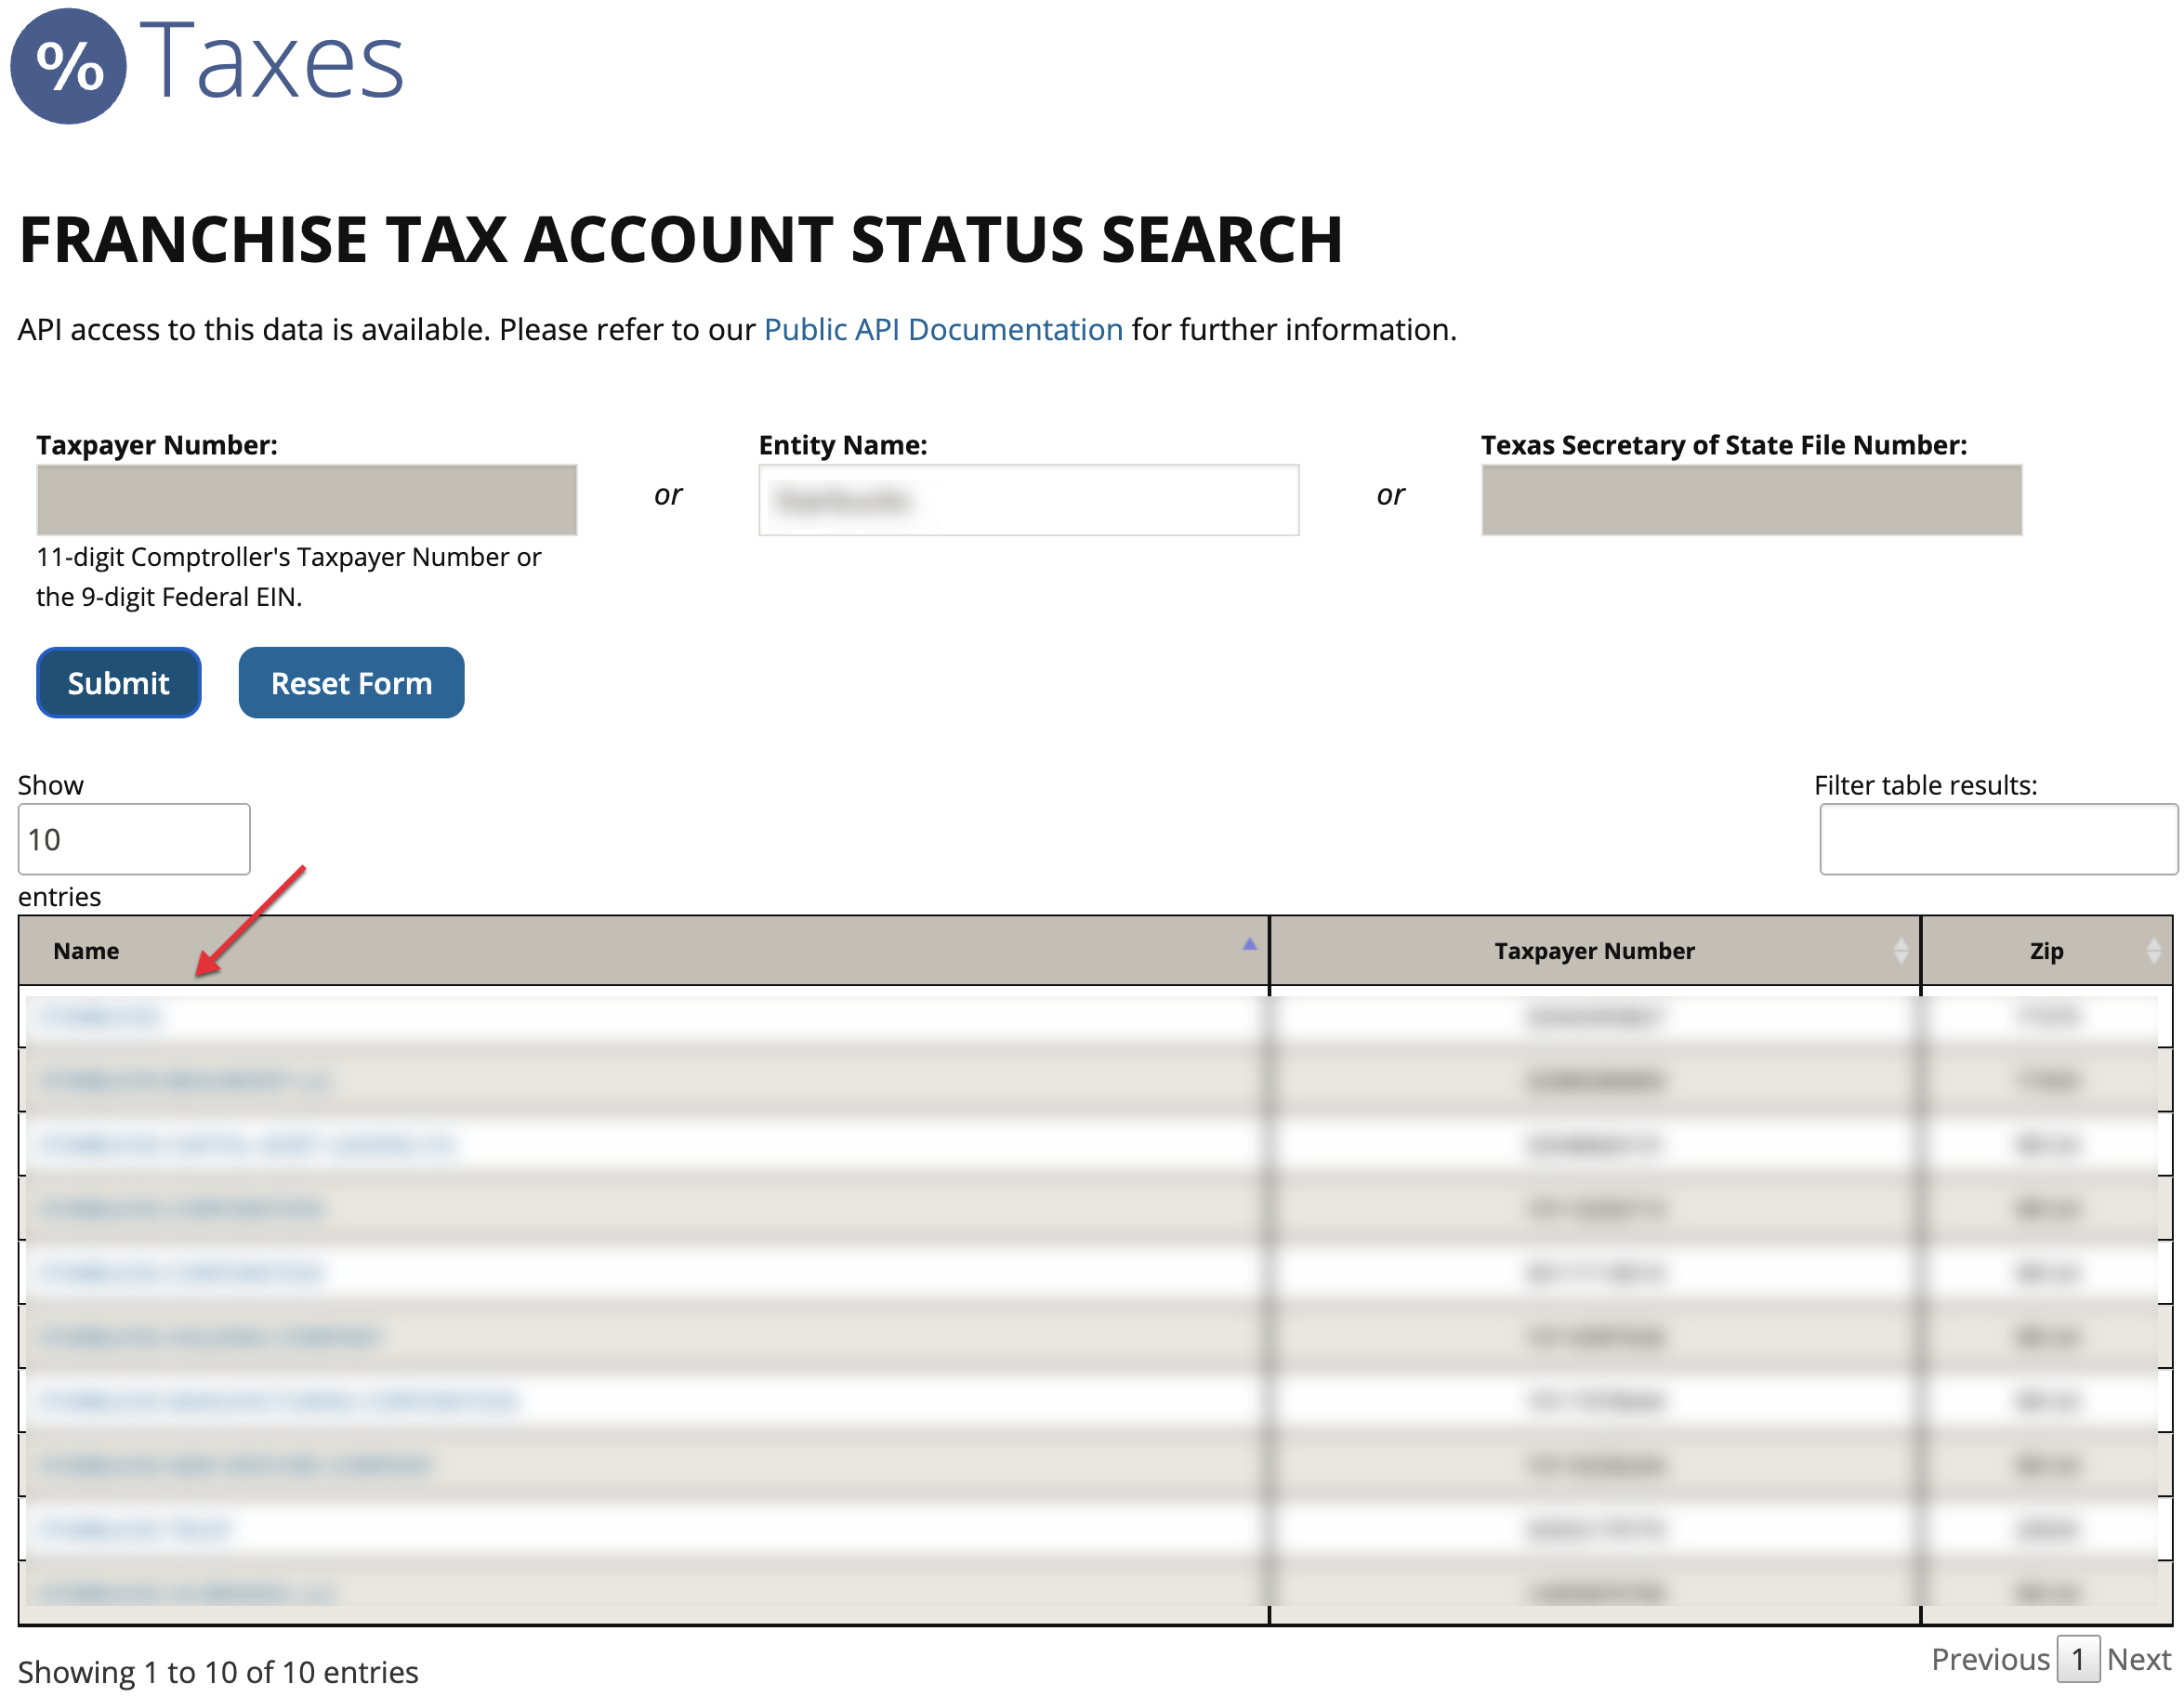The image size is (2184, 1697).
Task: Click into the Entity Name field
Action: (x=1028, y=499)
